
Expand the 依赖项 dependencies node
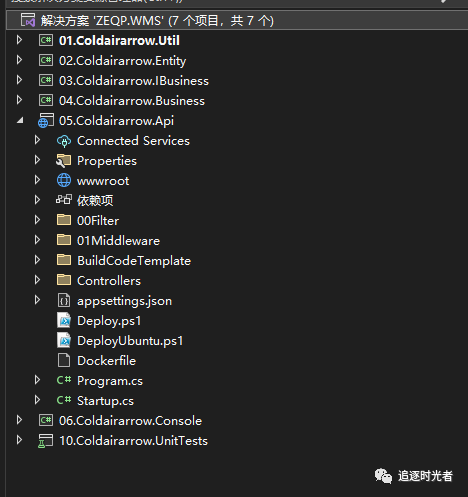[37, 200]
